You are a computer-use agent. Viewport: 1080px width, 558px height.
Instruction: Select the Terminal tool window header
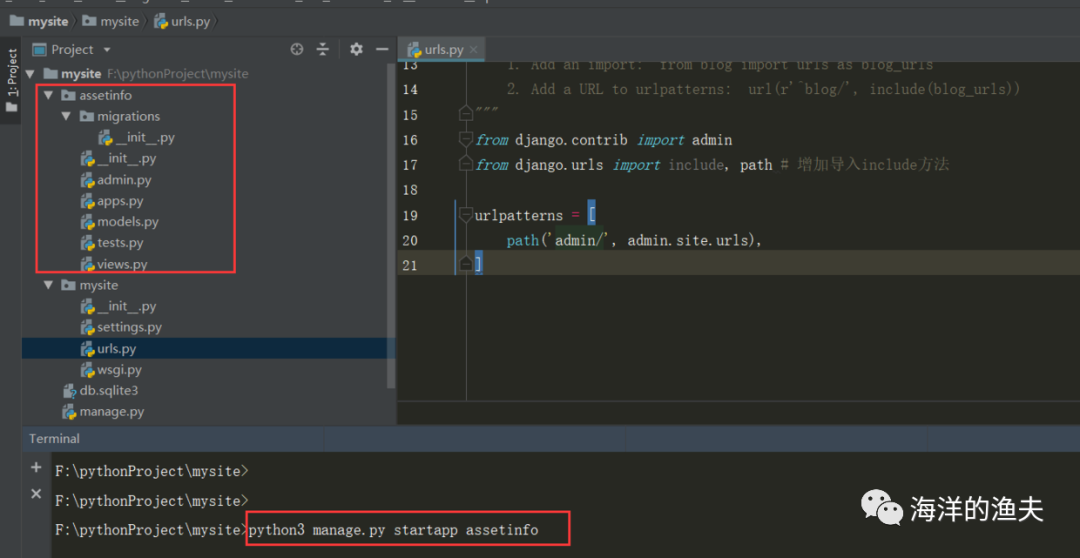(54, 438)
